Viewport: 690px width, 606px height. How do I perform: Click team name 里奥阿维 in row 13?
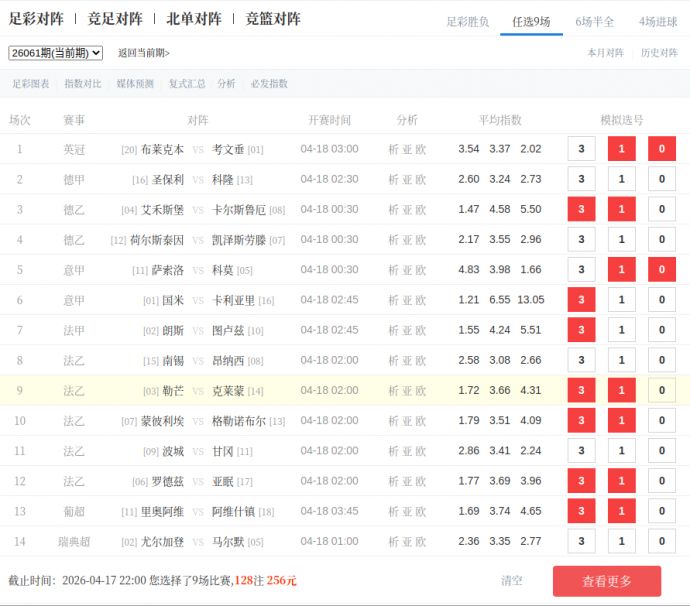[162, 512]
